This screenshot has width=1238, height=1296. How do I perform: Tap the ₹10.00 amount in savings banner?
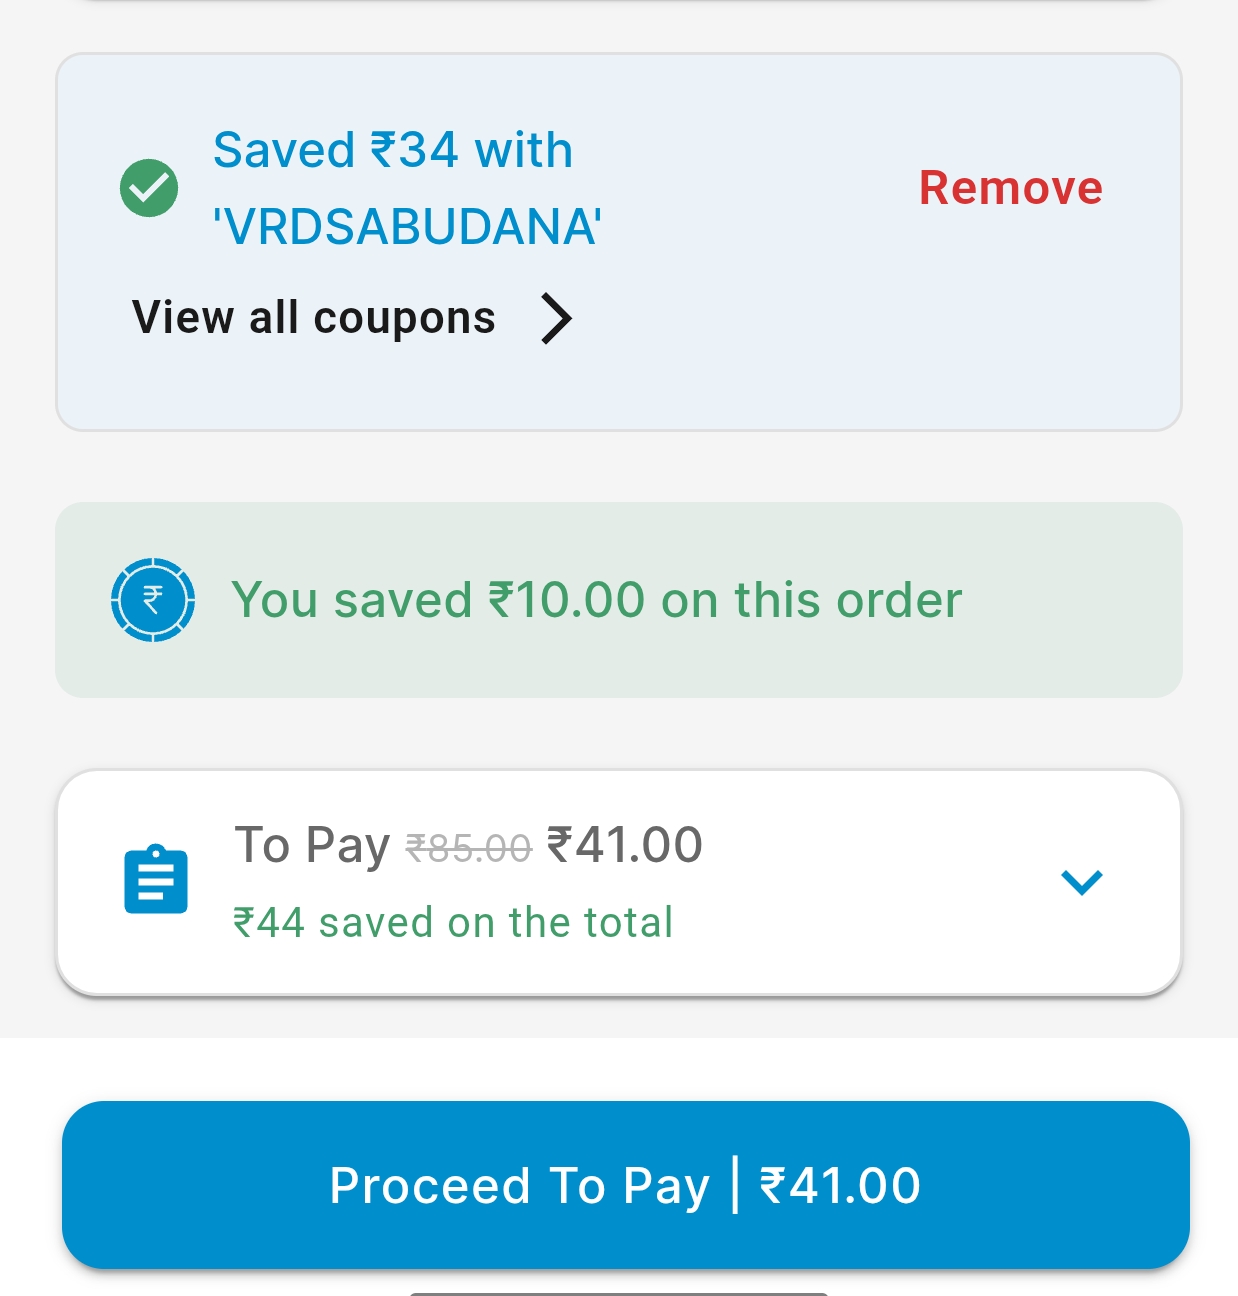[567, 600]
